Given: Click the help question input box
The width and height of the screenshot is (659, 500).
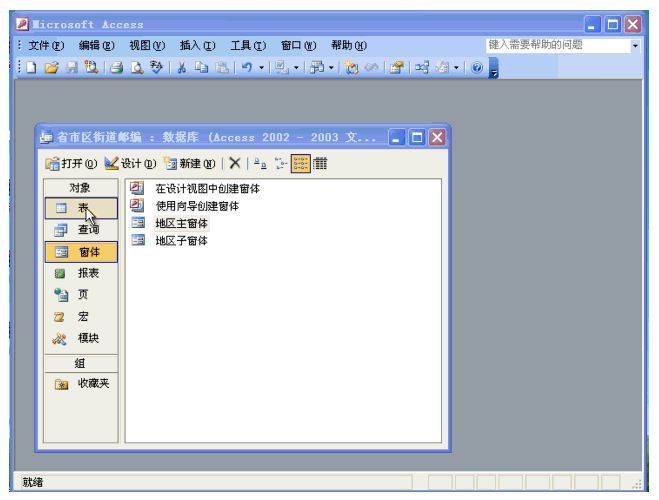Looking at the screenshot, I should tap(558, 45).
